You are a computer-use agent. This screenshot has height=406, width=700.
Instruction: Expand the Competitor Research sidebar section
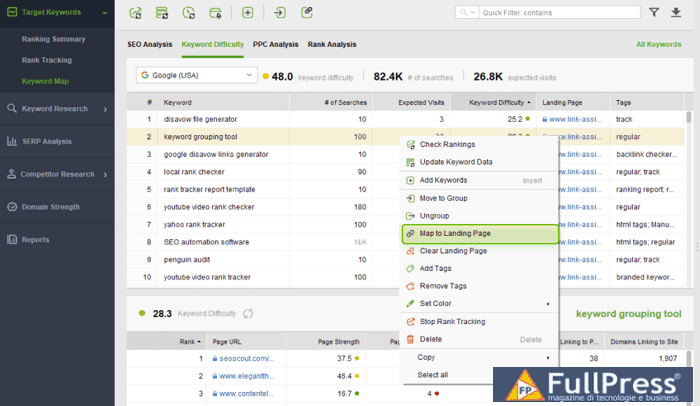pos(104,174)
